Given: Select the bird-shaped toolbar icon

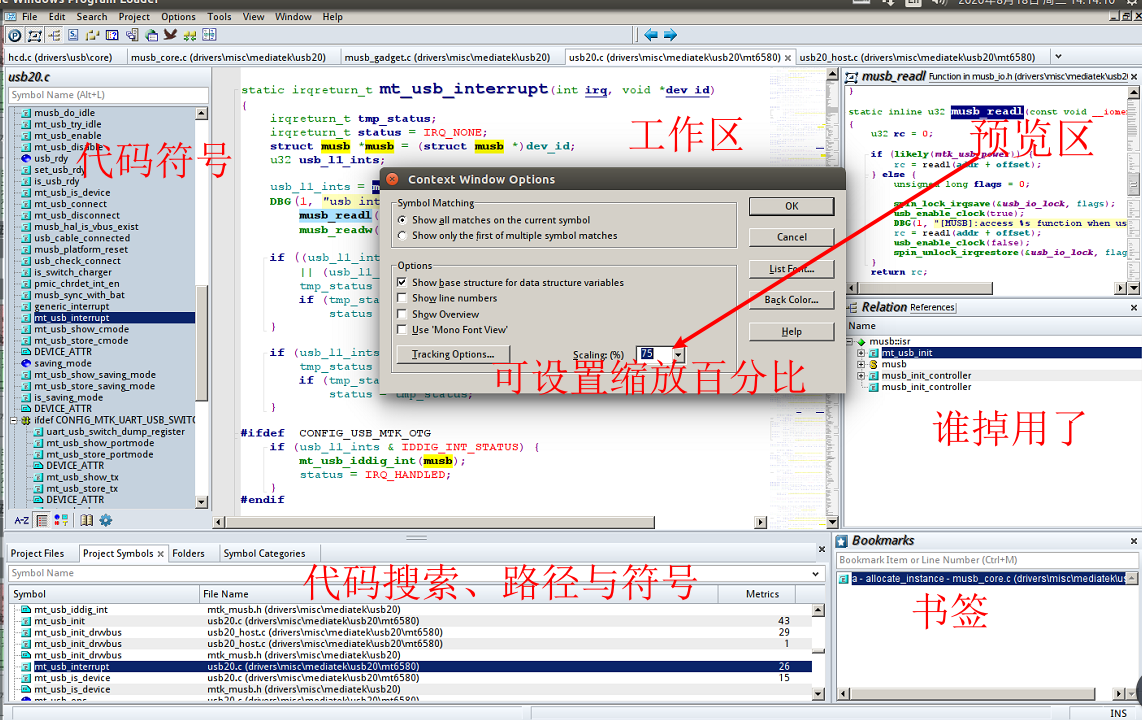Looking at the screenshot, I should point(170,35).
